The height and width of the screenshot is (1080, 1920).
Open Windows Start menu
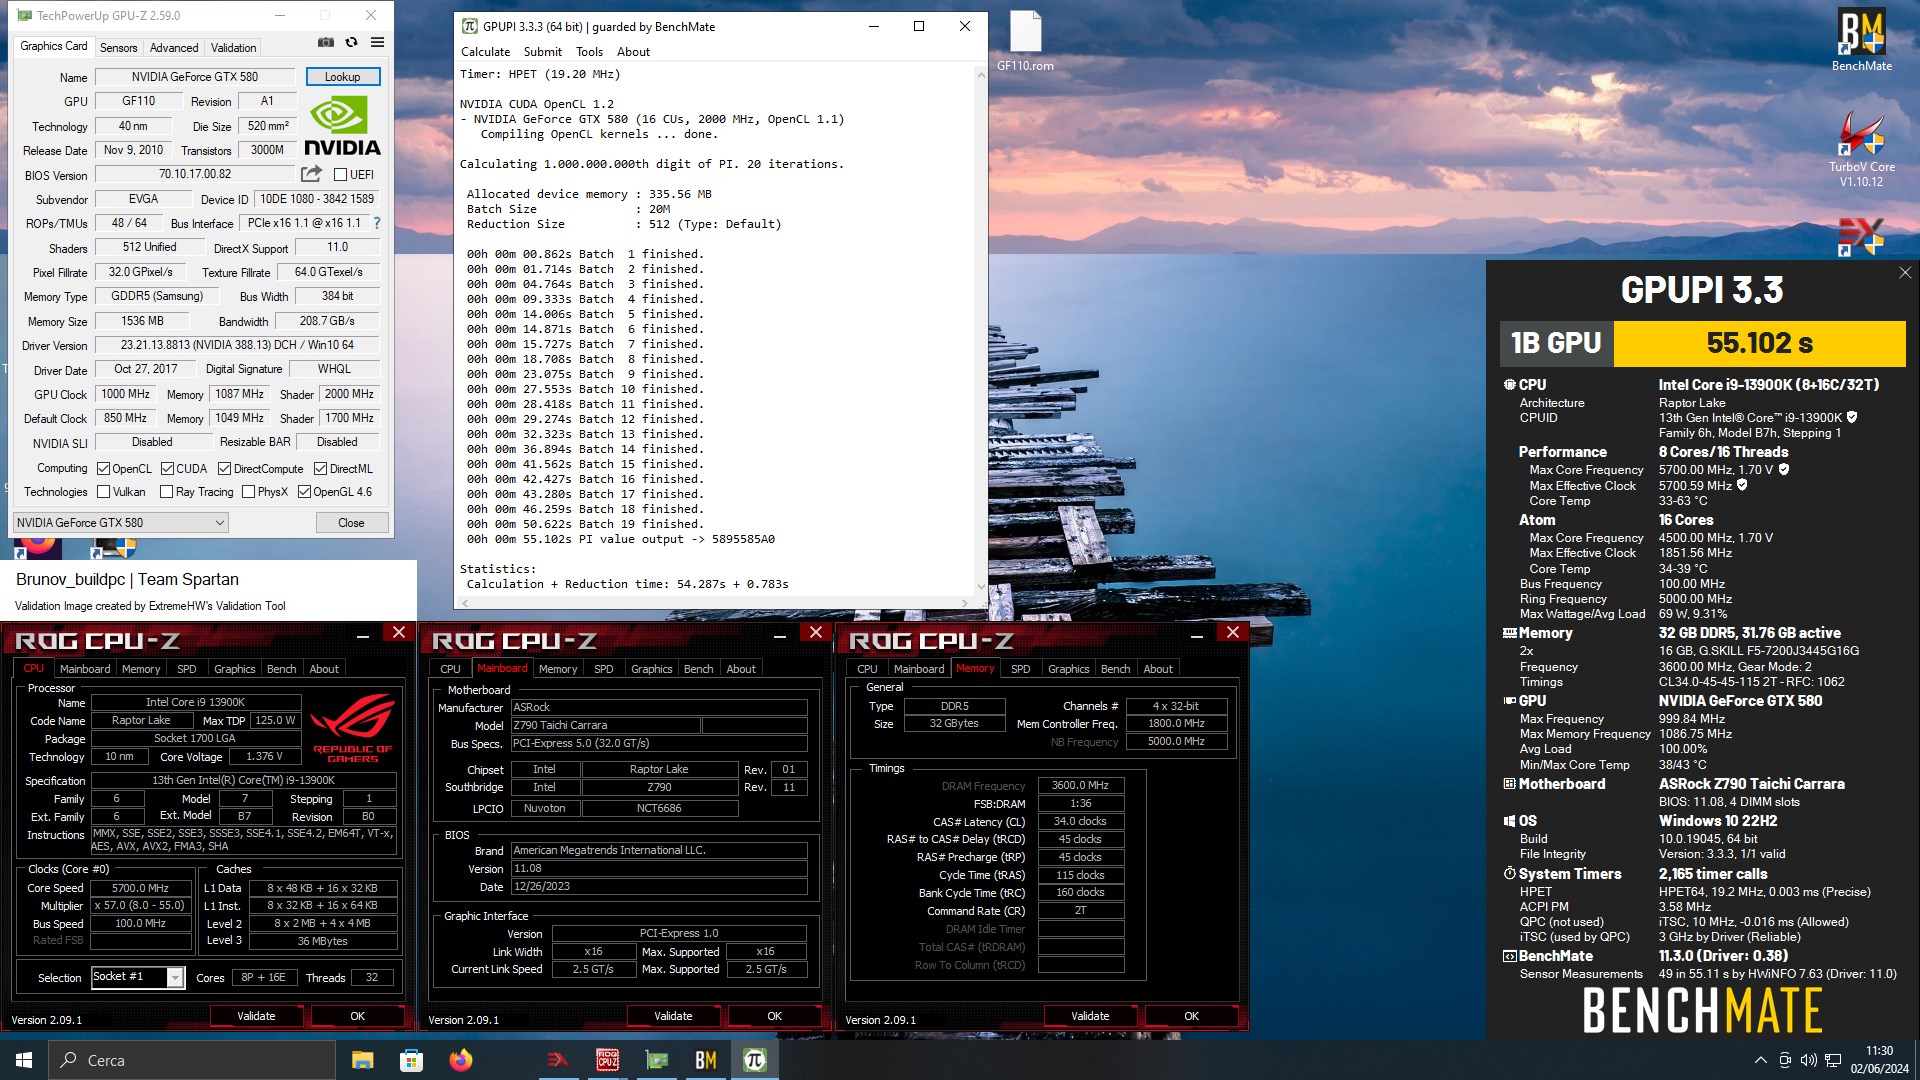click(24, 1060)
